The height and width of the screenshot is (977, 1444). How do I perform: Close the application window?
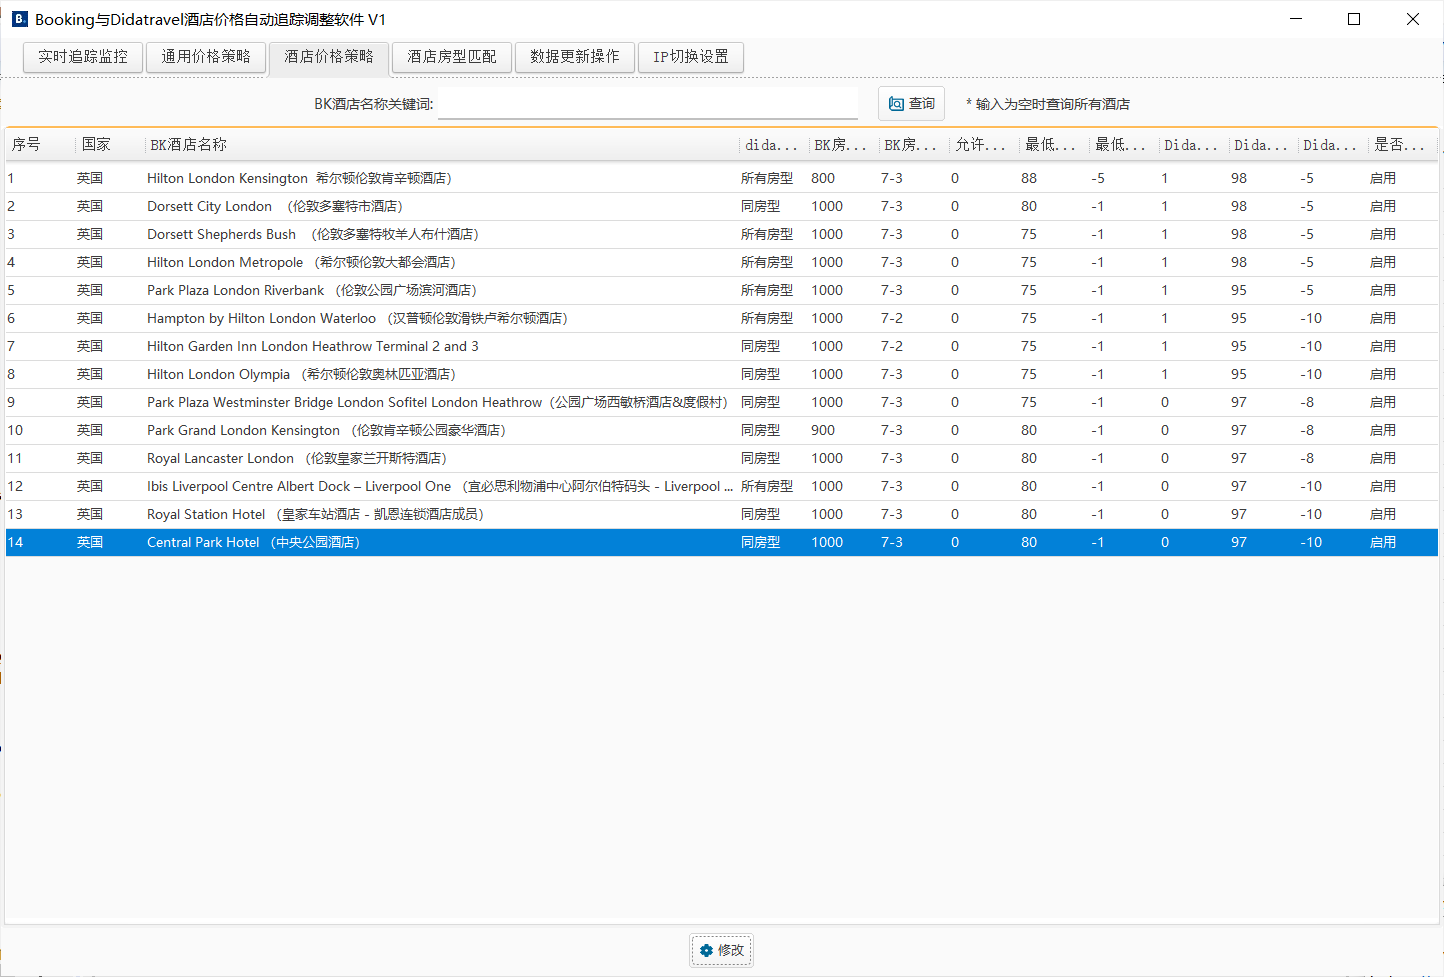[x=1413, y=19]
